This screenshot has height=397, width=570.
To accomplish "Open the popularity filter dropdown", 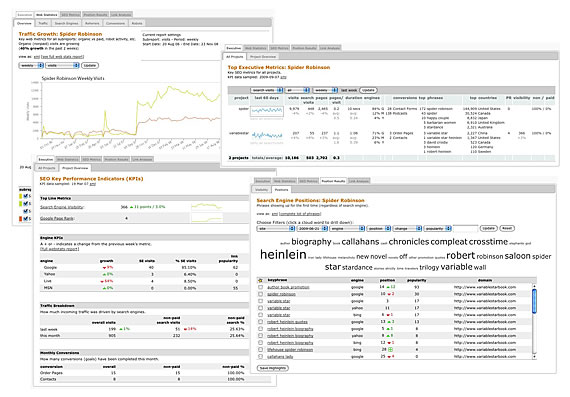I will pos(438,228).
